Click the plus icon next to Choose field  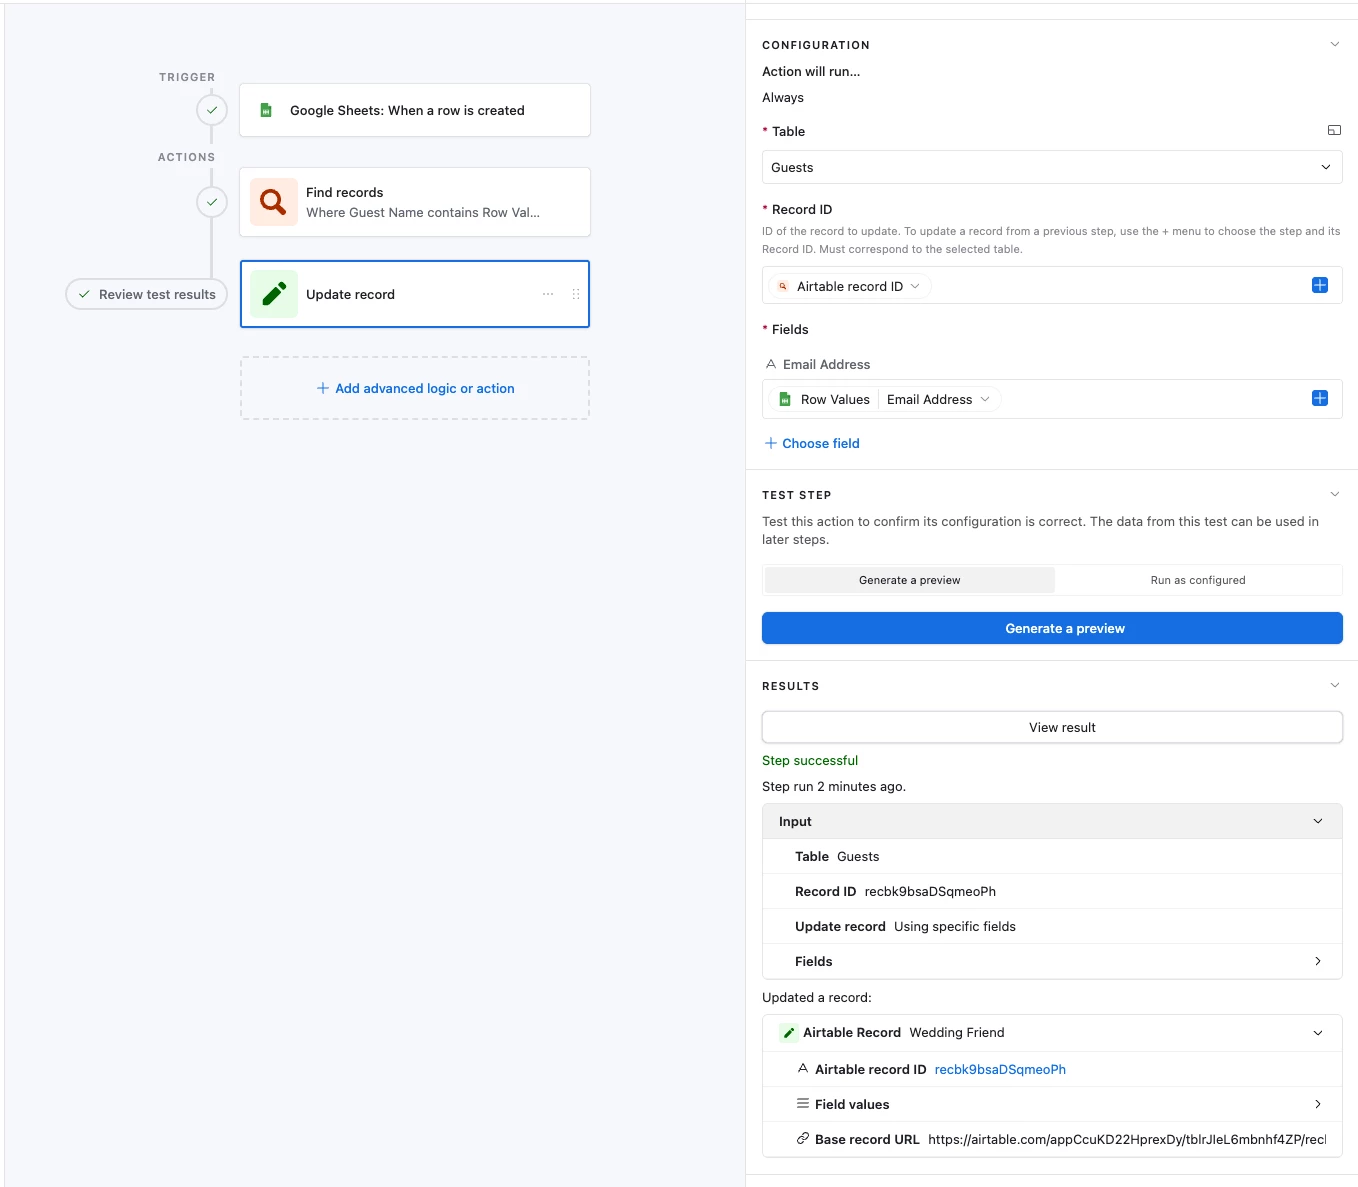coord(771,443)
